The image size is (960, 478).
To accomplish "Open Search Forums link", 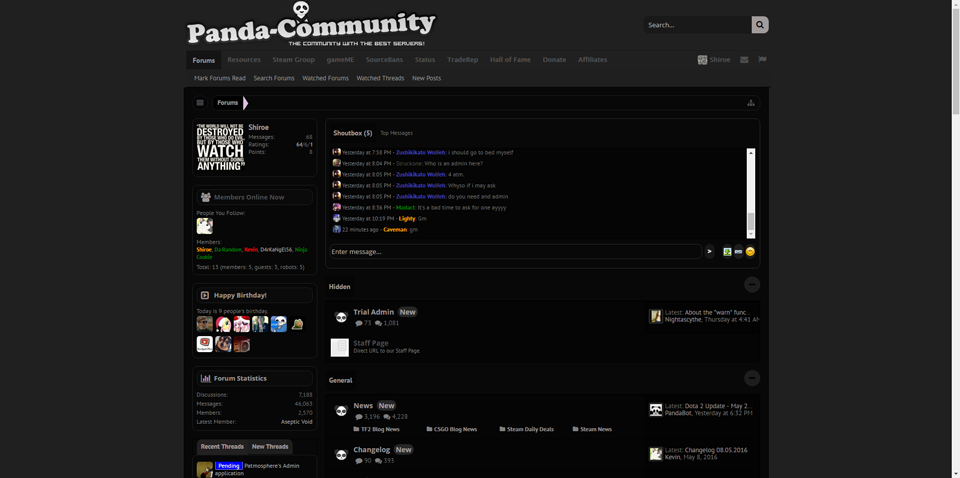I will (274, 78).
